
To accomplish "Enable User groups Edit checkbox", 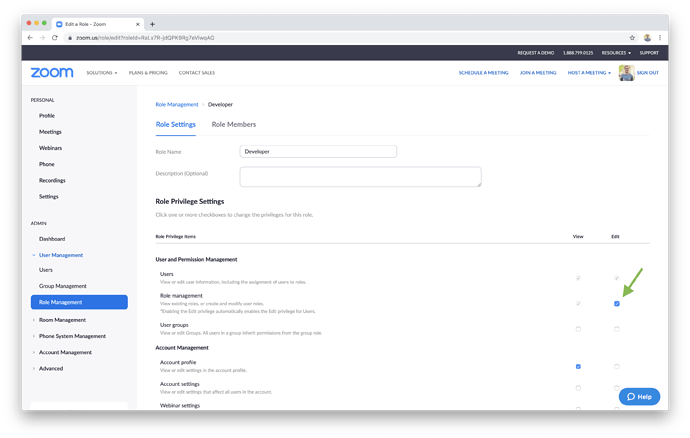I will pyautogui.click(x=617, y=329).
